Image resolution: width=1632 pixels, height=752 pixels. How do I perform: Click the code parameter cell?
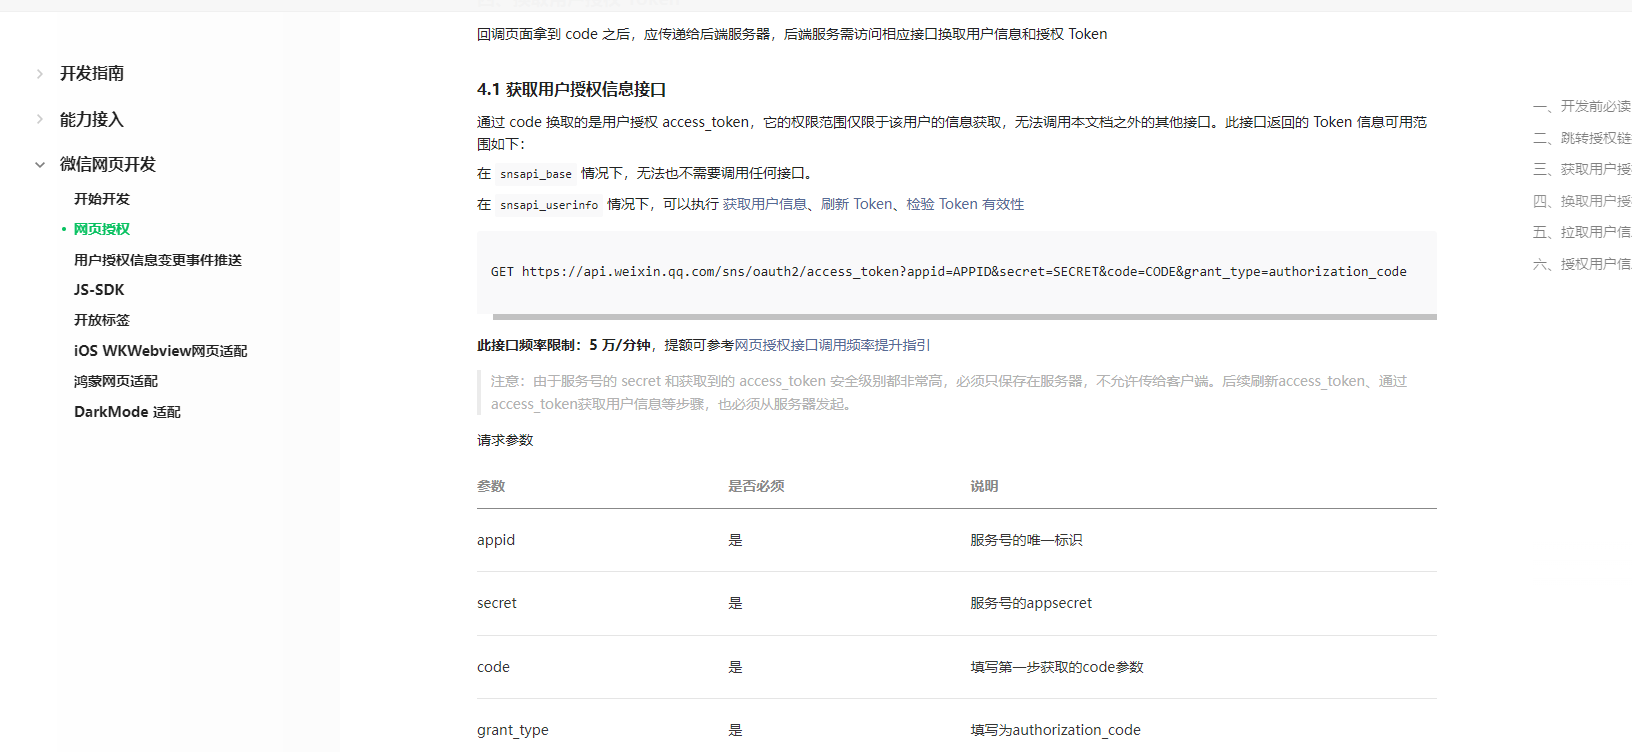coord(493,667)
